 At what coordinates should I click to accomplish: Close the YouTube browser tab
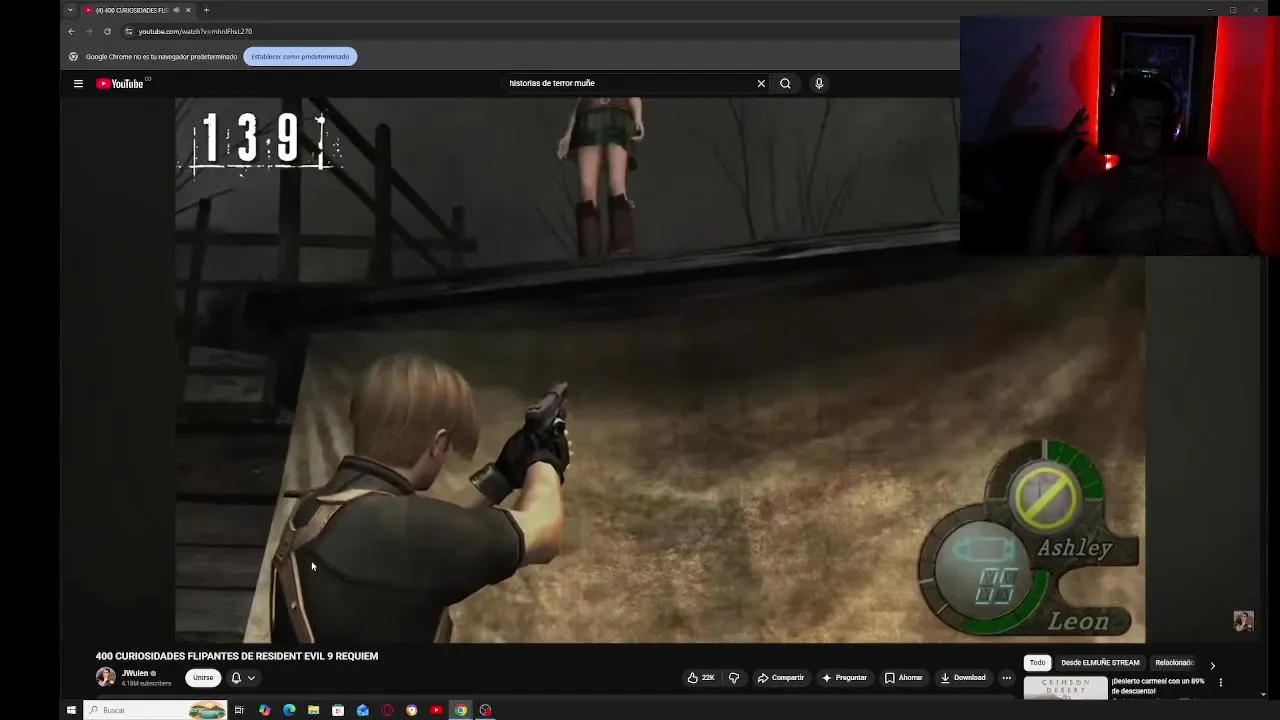point(188,10)
